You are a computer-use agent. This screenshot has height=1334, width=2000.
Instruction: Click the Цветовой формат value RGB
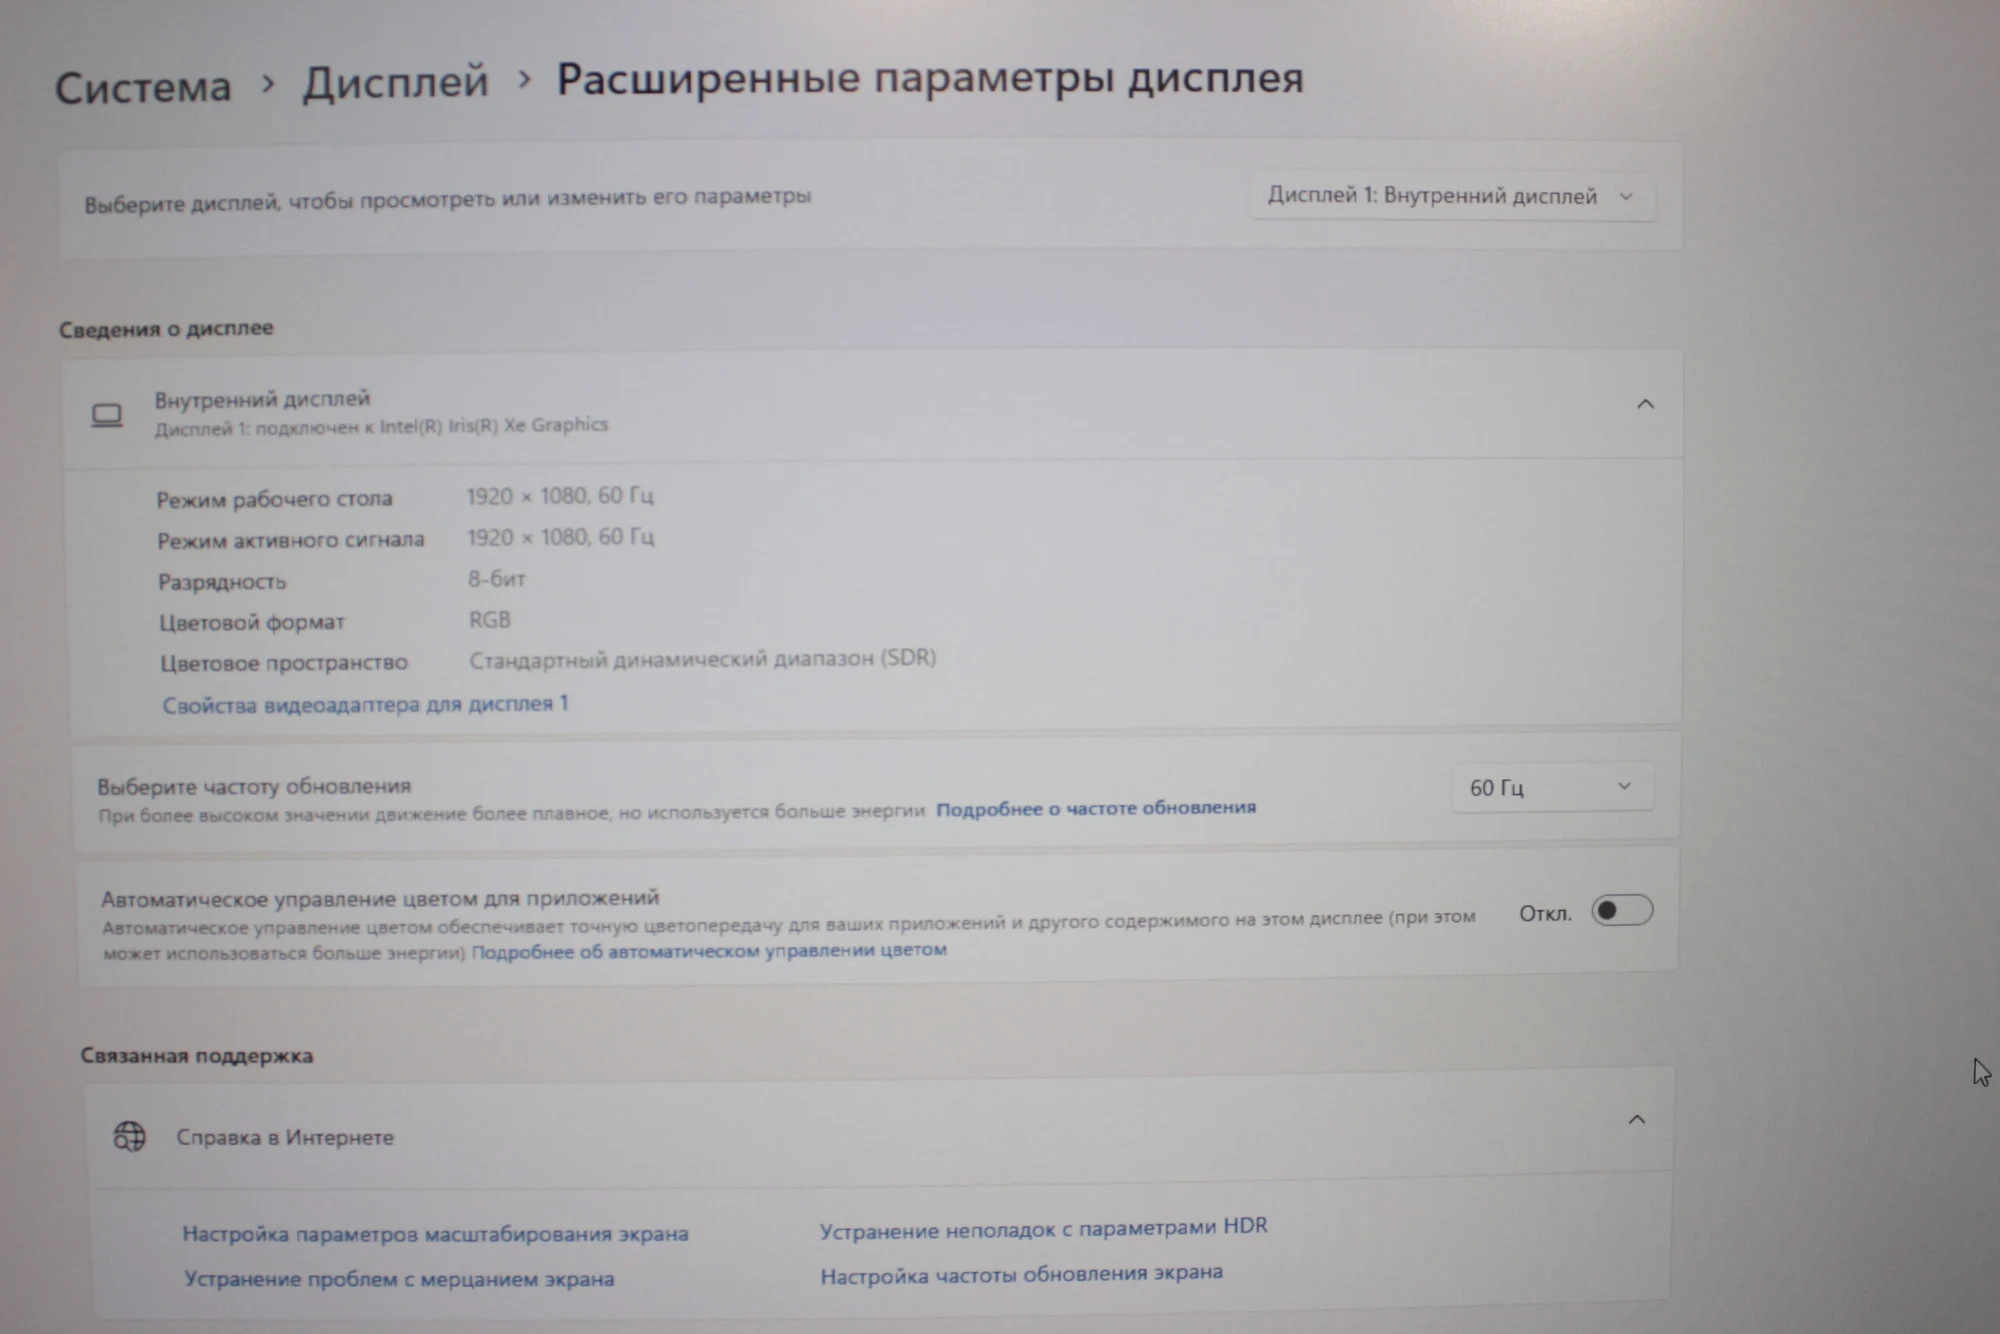[490, 620]
